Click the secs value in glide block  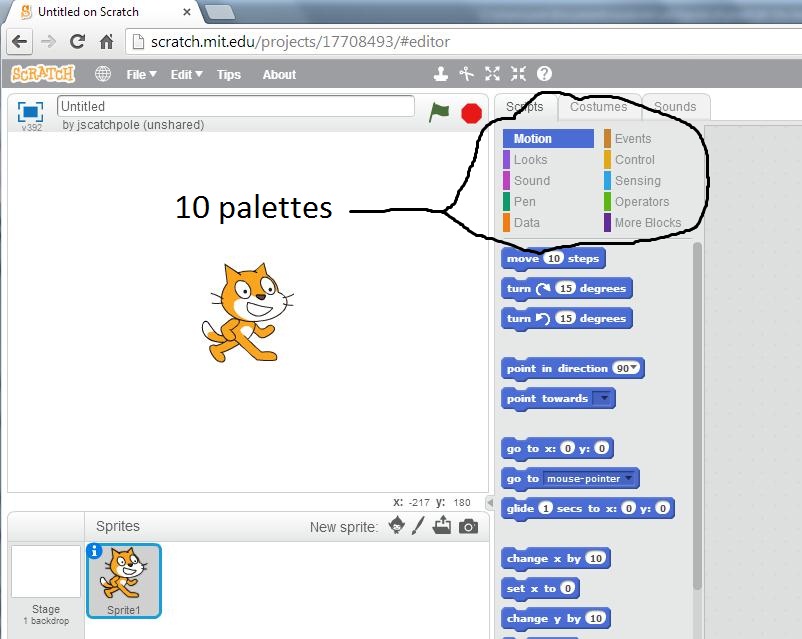[x=546, y=509]
